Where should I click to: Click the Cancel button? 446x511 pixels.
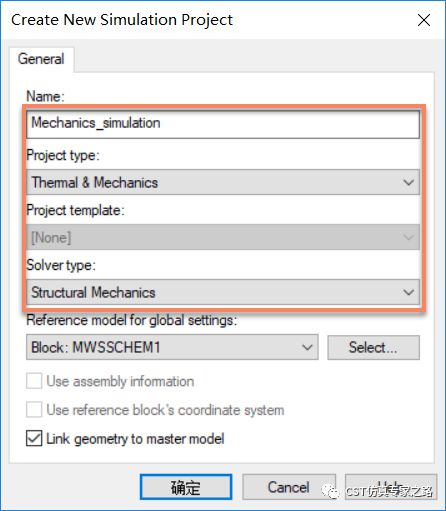(x=289, y=487)
